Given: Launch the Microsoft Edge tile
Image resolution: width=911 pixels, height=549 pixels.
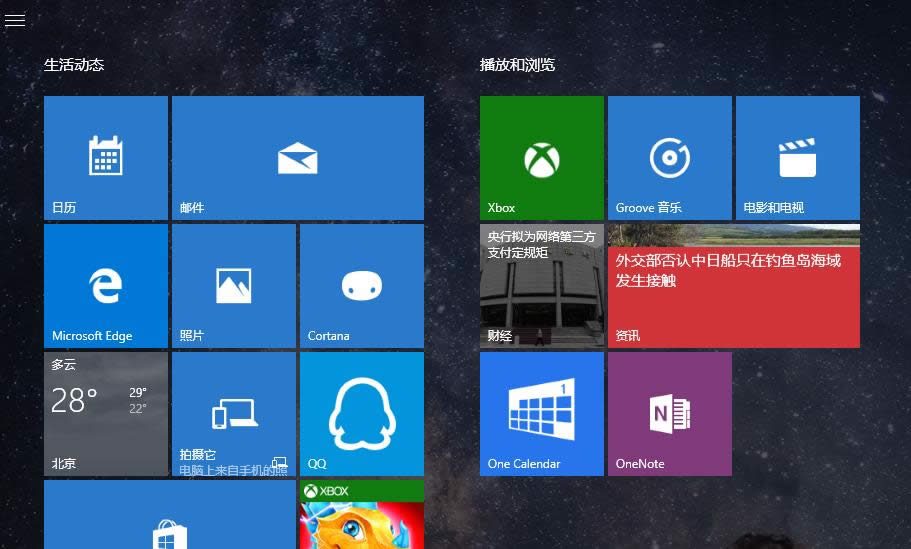Looking at the screenshot, I should (x=106, y=286).
